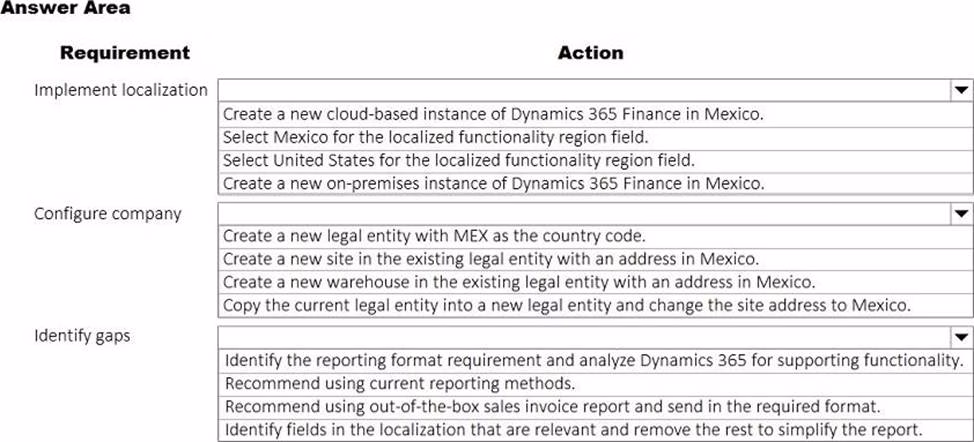
Task: Select 'Identify the reporting format requirement' option
Action: click(x=594, y=360)
